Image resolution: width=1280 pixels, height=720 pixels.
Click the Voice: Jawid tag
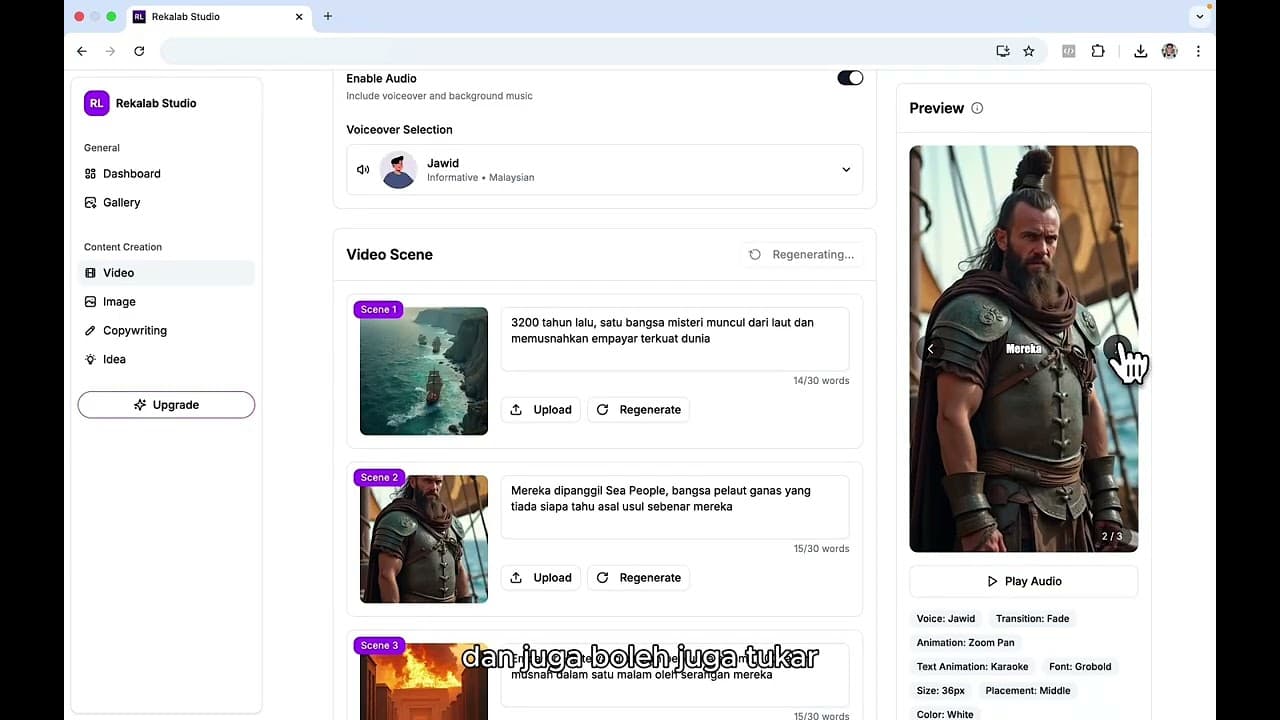click(x=946, y=619)
